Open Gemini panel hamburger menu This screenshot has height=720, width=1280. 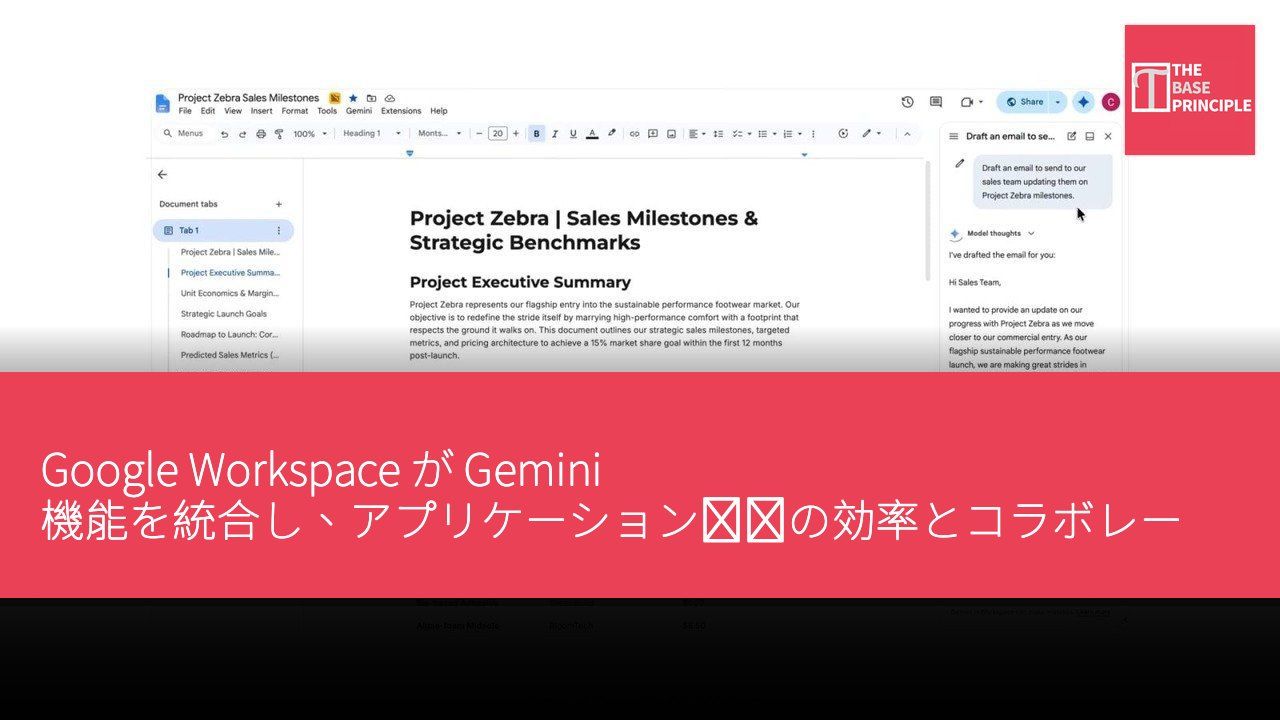tap(954, 136)
